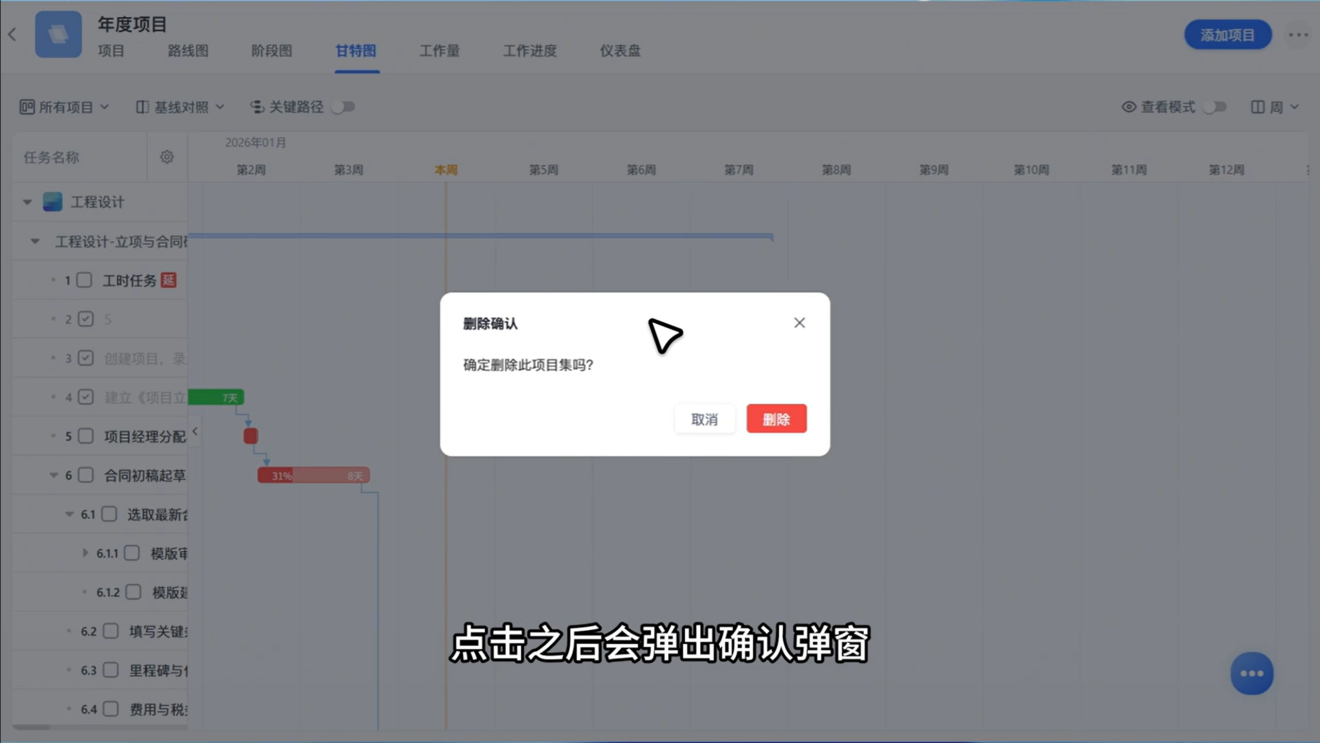This screenshot has width=1320, height=743.
Task: Switch to the 路线图 tab
Action: pyautogui.click(x=188, y=51)
